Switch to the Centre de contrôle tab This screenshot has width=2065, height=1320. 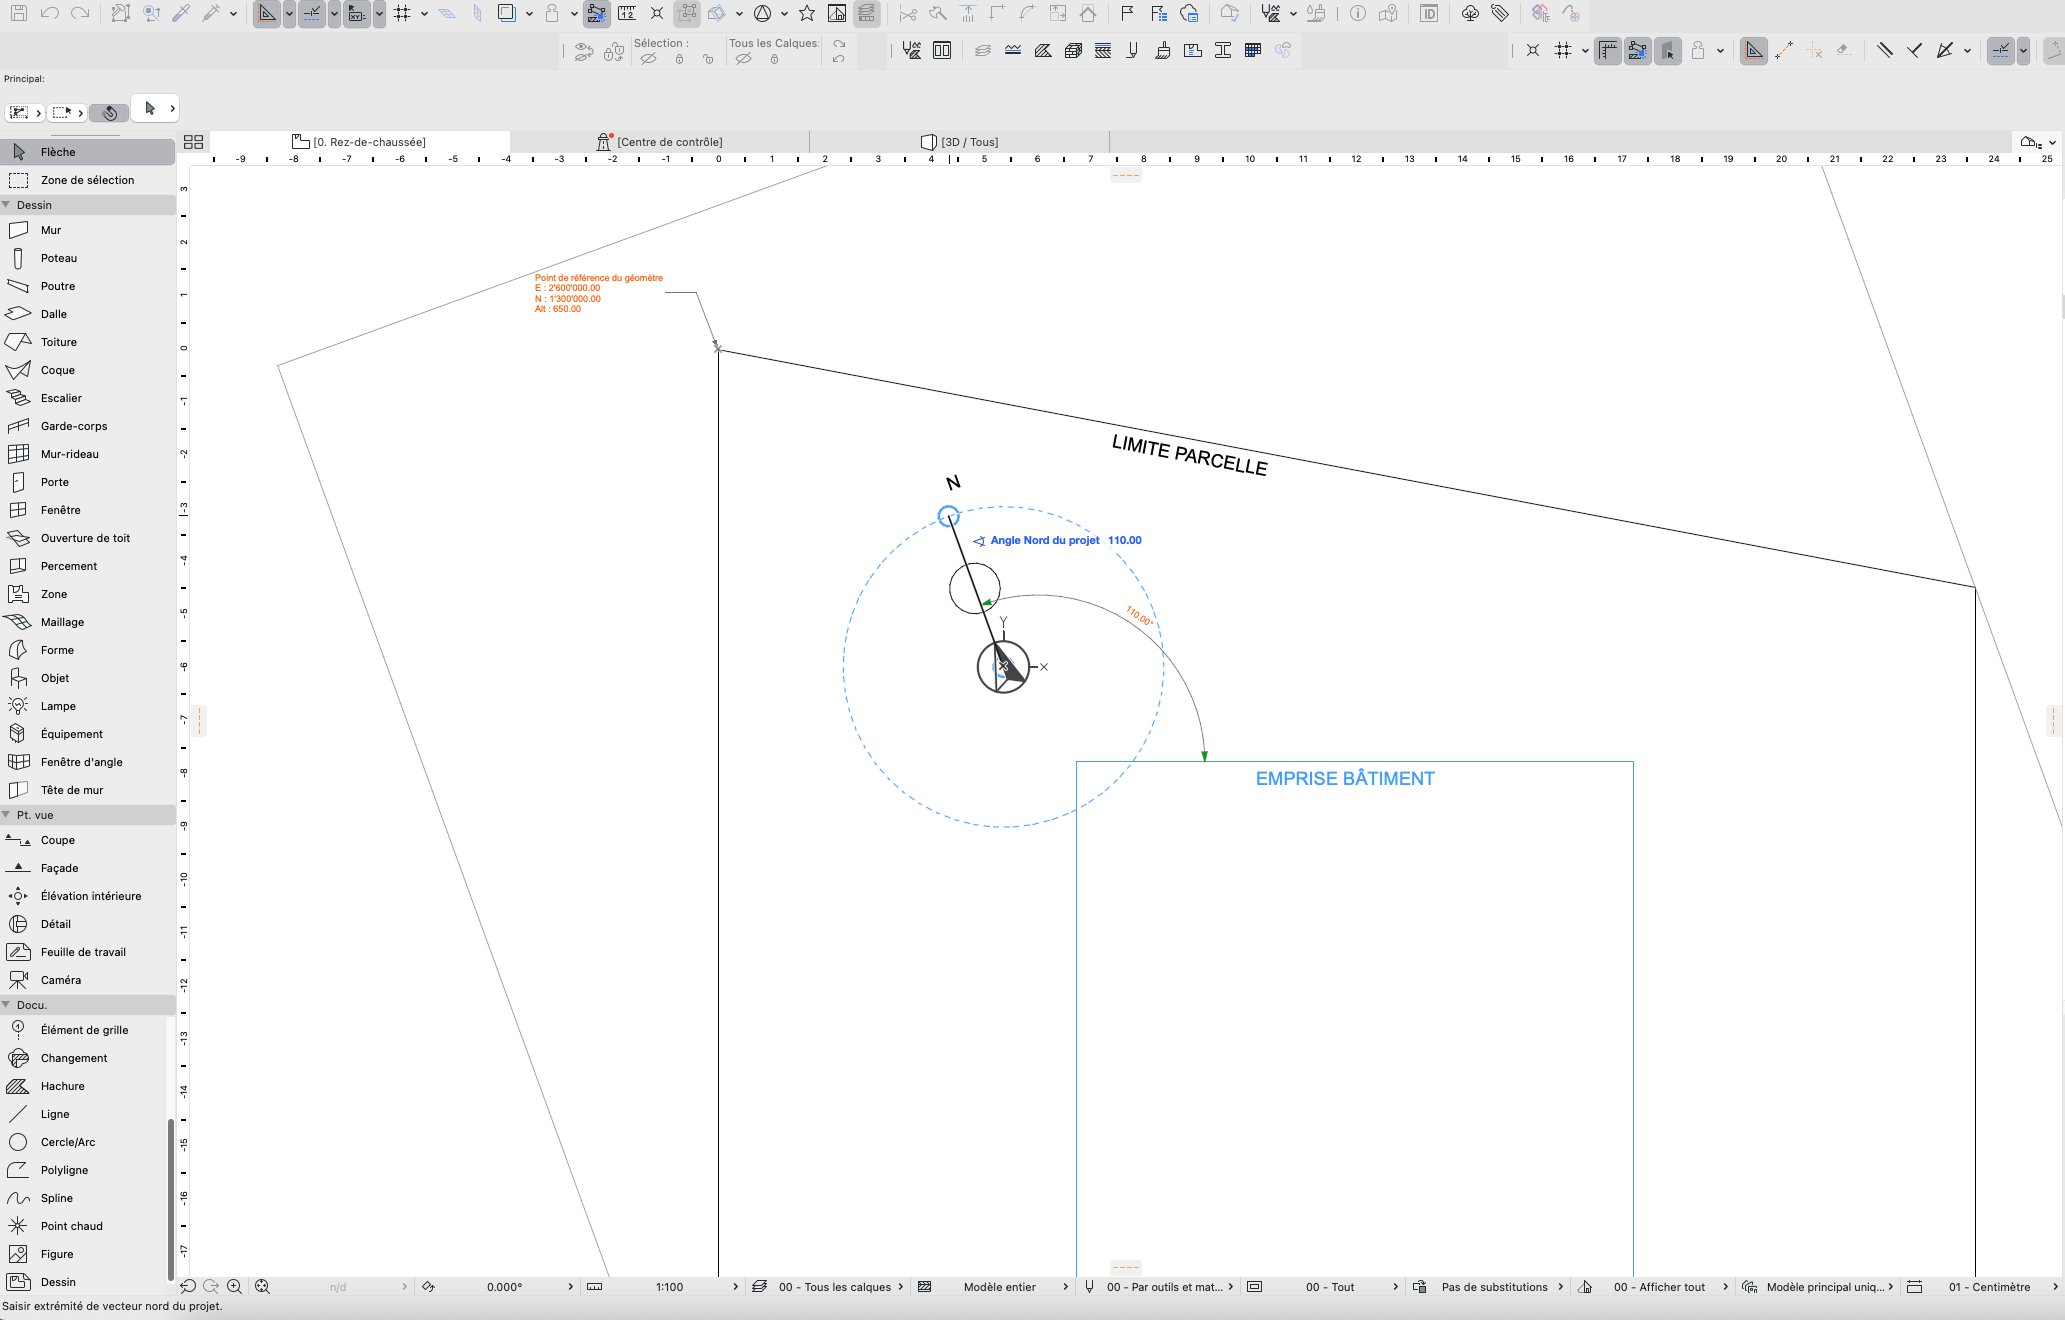click(660, 142)
